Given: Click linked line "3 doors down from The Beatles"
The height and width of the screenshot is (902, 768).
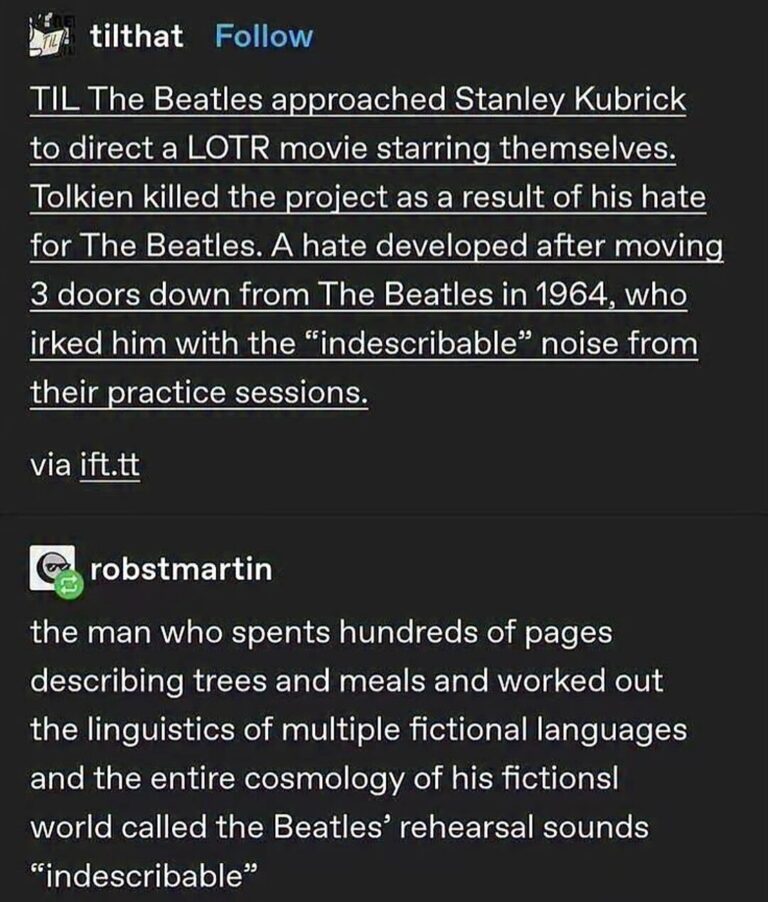Looking at the screenshot, I should pos(358,295).
